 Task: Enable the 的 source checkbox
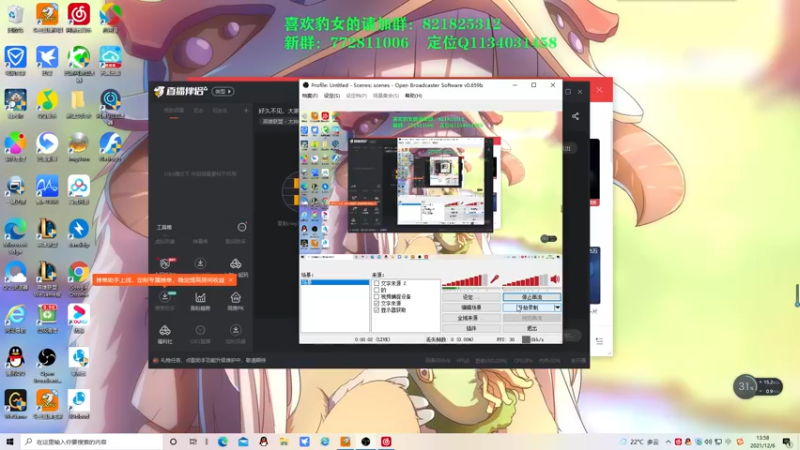tap(377, 290)
